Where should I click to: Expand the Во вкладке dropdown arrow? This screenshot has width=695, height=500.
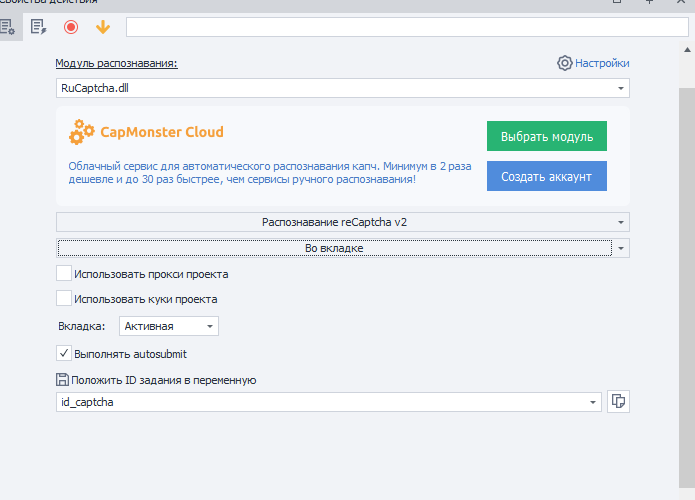(621, 247)
